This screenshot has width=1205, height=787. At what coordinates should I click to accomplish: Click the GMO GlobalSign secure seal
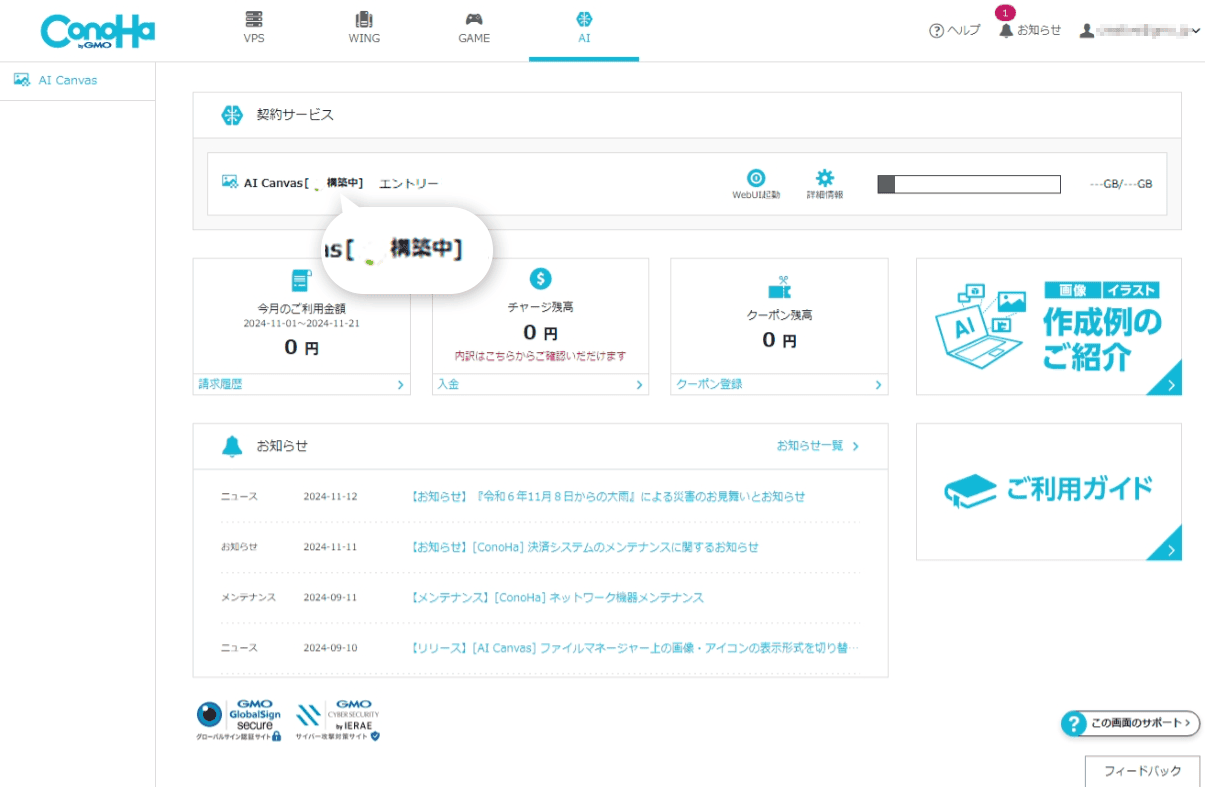pyautogui.click(x=238, y=720)
